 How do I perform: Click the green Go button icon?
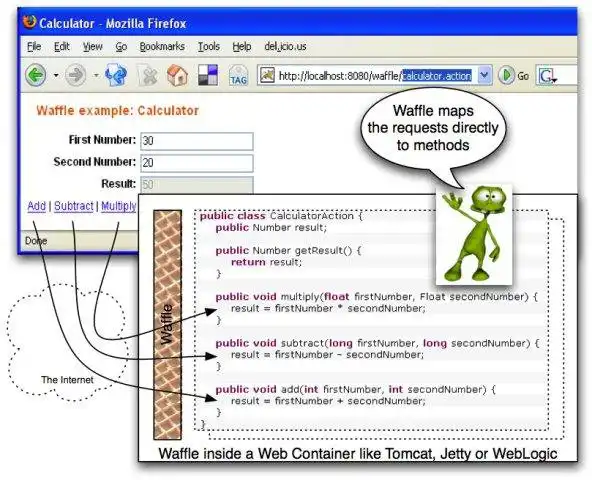pyautogui.click(x=506, y=75)
